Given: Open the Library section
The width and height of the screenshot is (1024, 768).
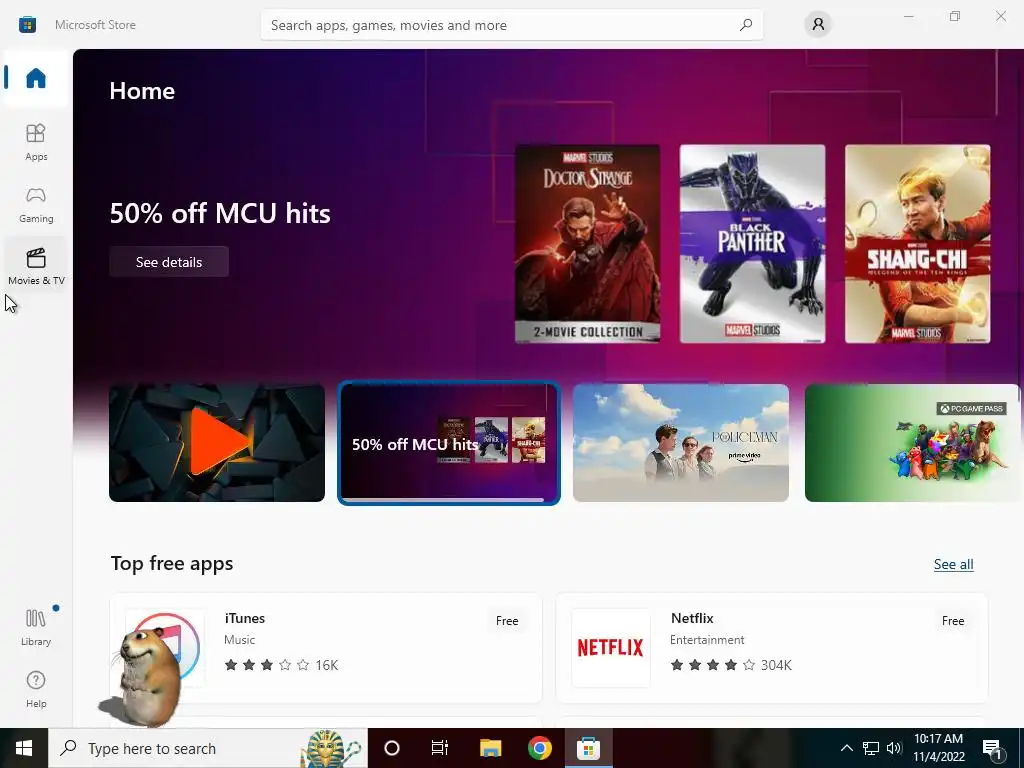Looking at the screenshot, I should (36, 627).
